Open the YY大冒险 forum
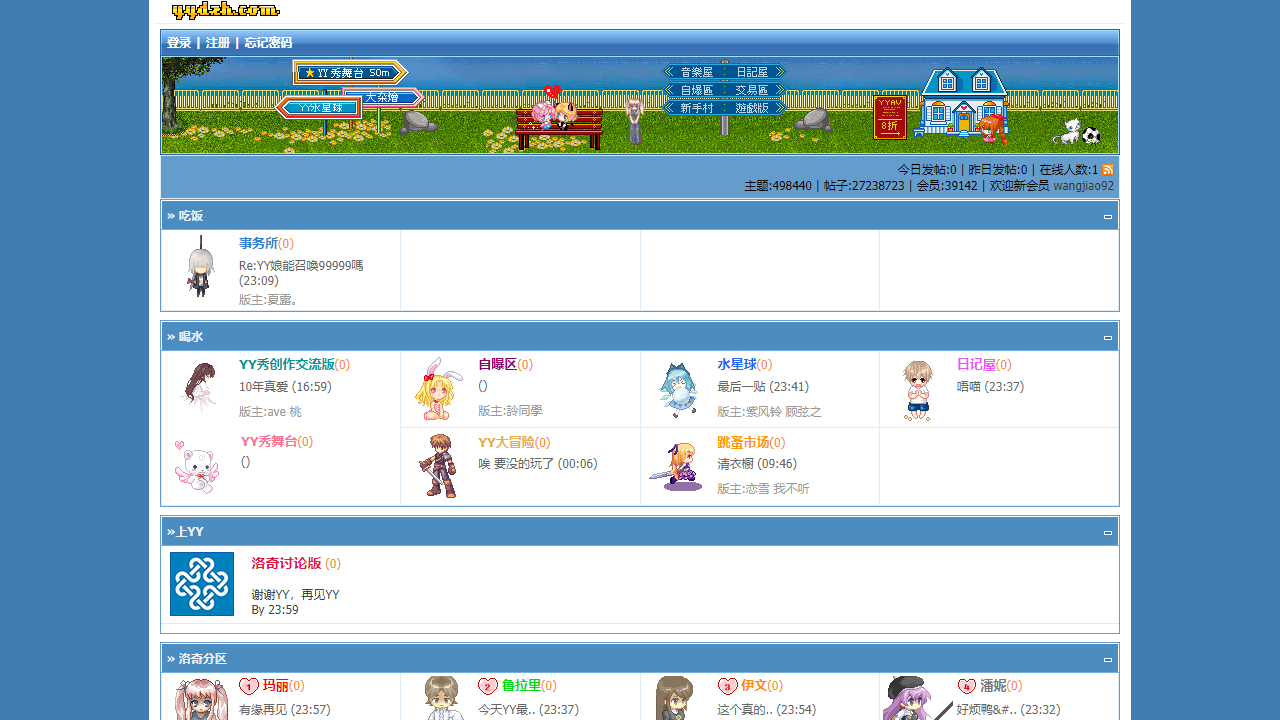The width and height of the screenshot is (1280, 720). (x=506, y=442)
